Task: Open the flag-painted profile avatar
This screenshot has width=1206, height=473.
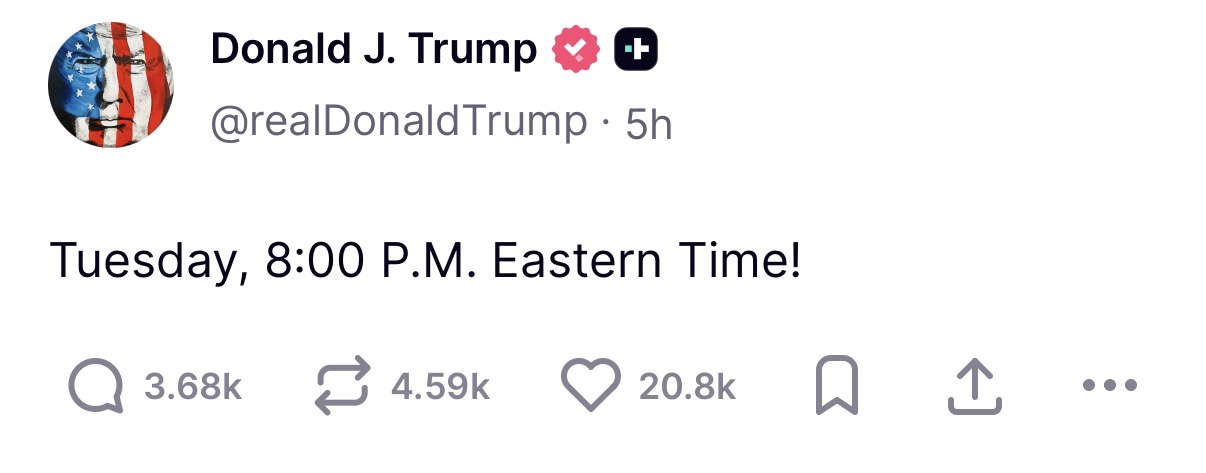Action: pyautogui.click(x=111, y=85)
